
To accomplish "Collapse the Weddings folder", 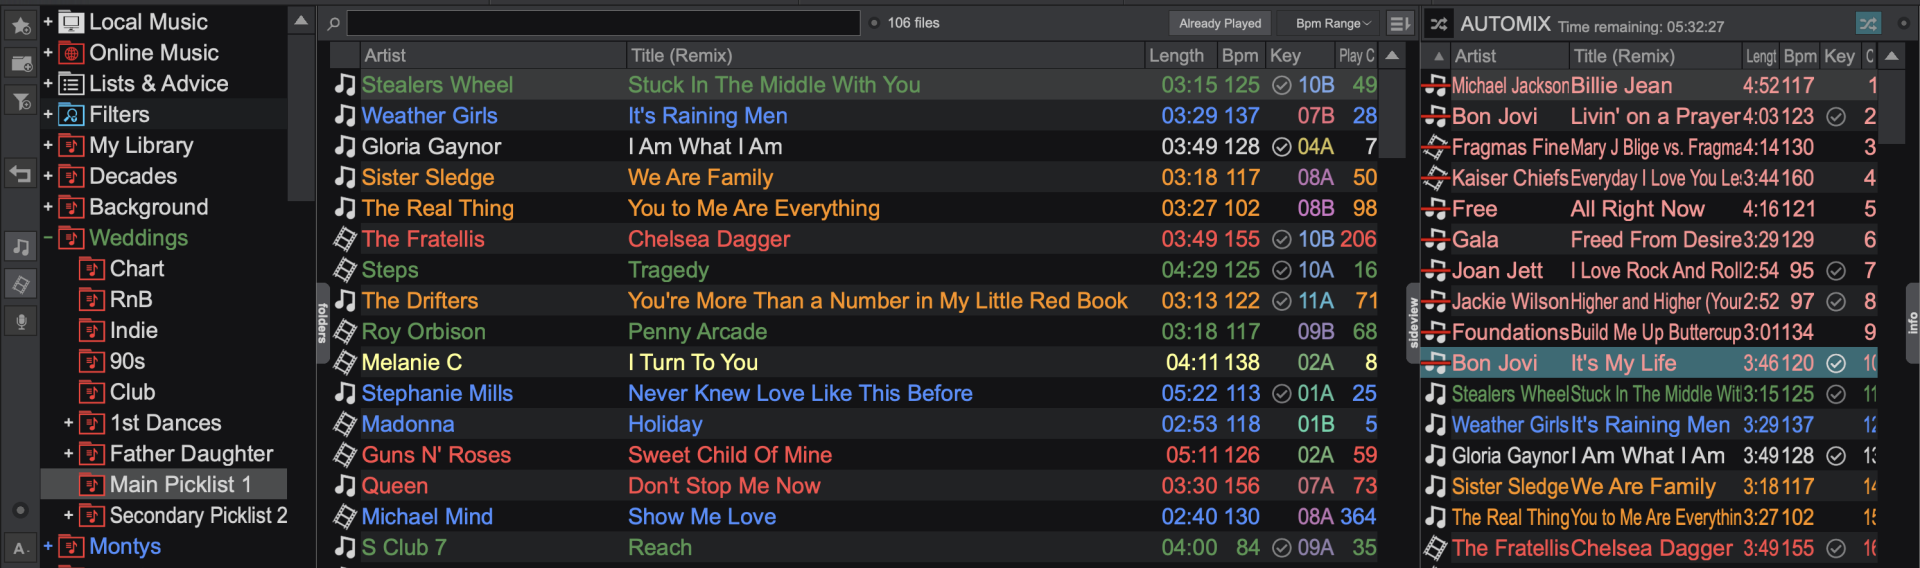I will tap(47, 238).
